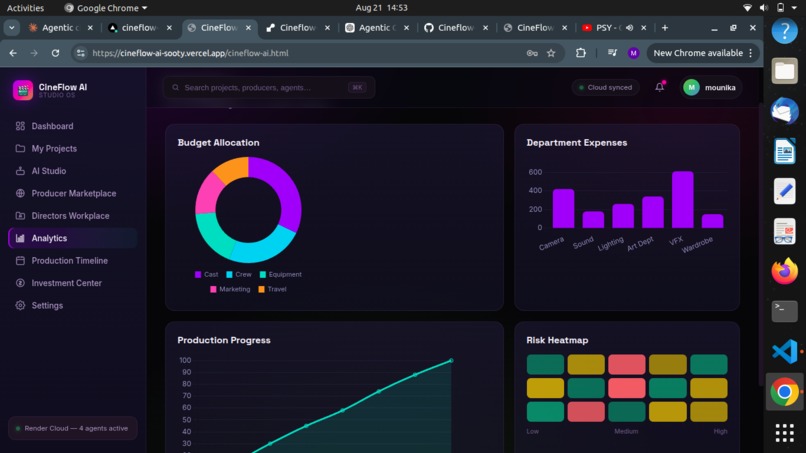The height and width of the screenshot is (453, 806).
Task: Click the Producer Marketplace globe icon
Action: (x=20, y=193)
